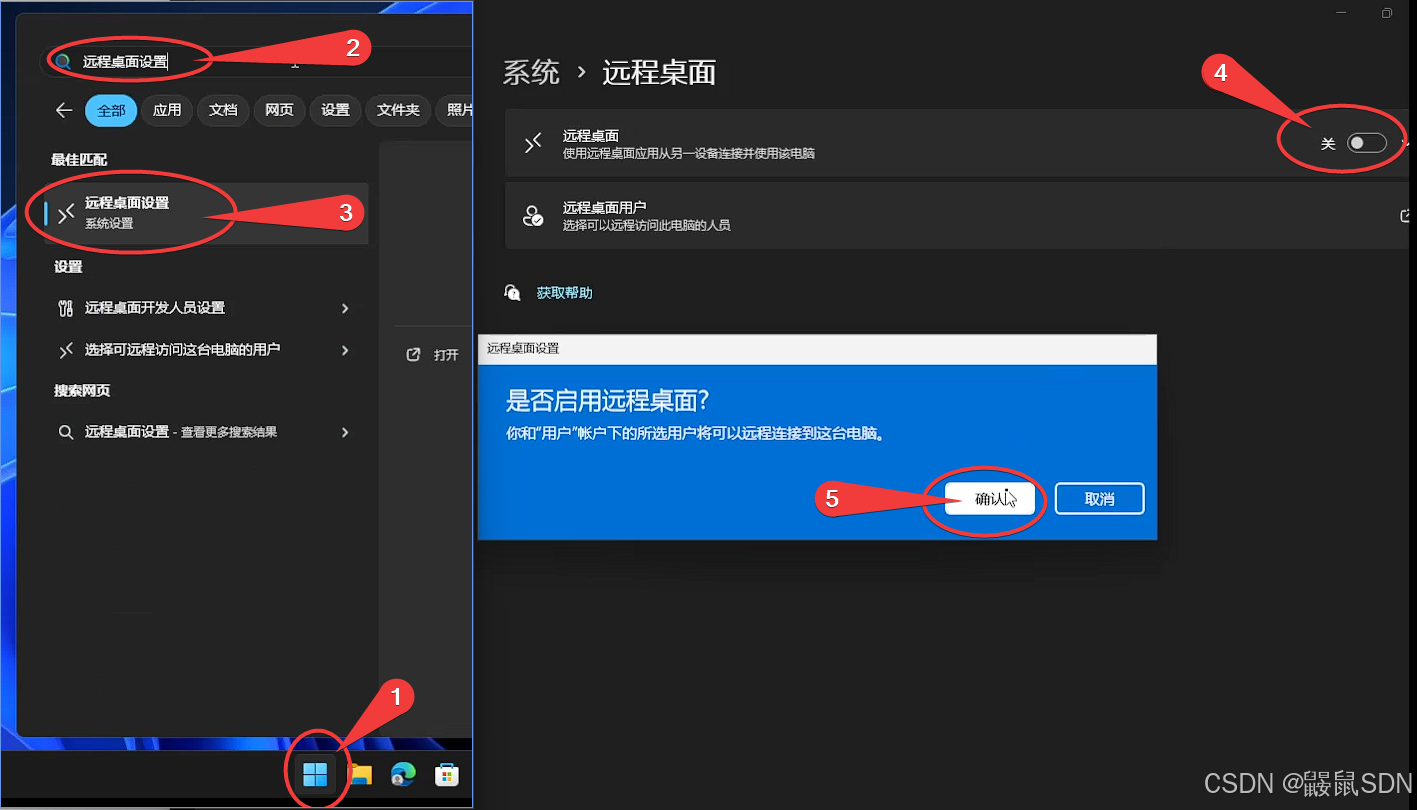Expand chevron for web search 远程桌面设置
The image size is (1417, 810).
click(x=345, y=432)
